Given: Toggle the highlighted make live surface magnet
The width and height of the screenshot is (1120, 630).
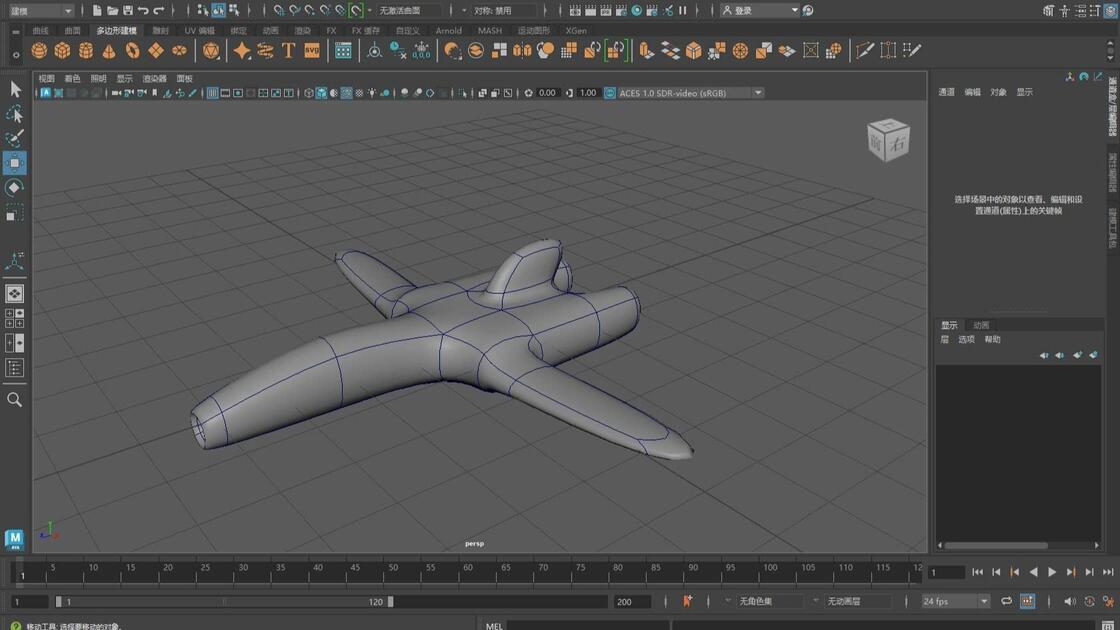Looking at the screenshot, I should pyautogui.click(x=356, y=11).
